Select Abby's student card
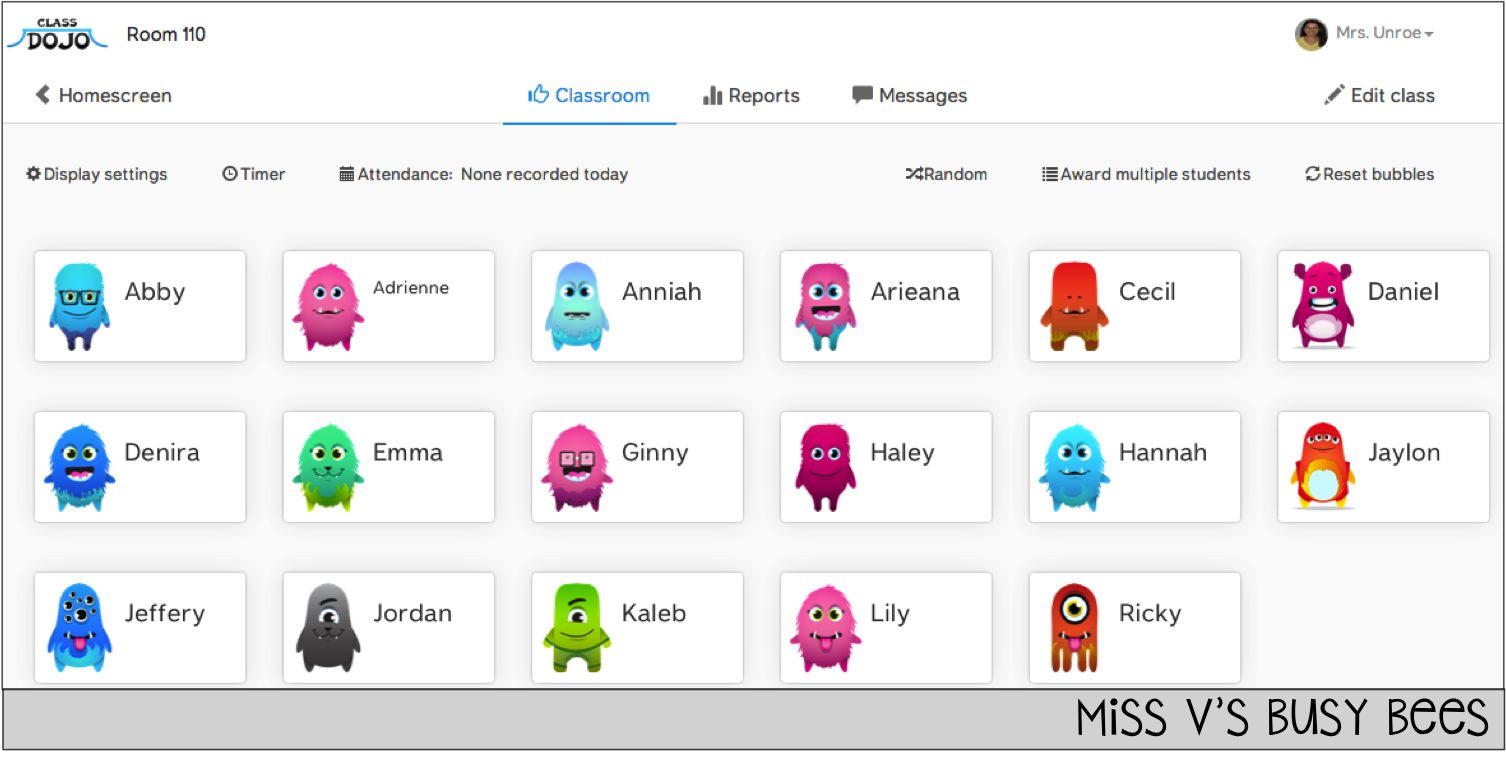1506x758 pixels. [x=140, y=305]
